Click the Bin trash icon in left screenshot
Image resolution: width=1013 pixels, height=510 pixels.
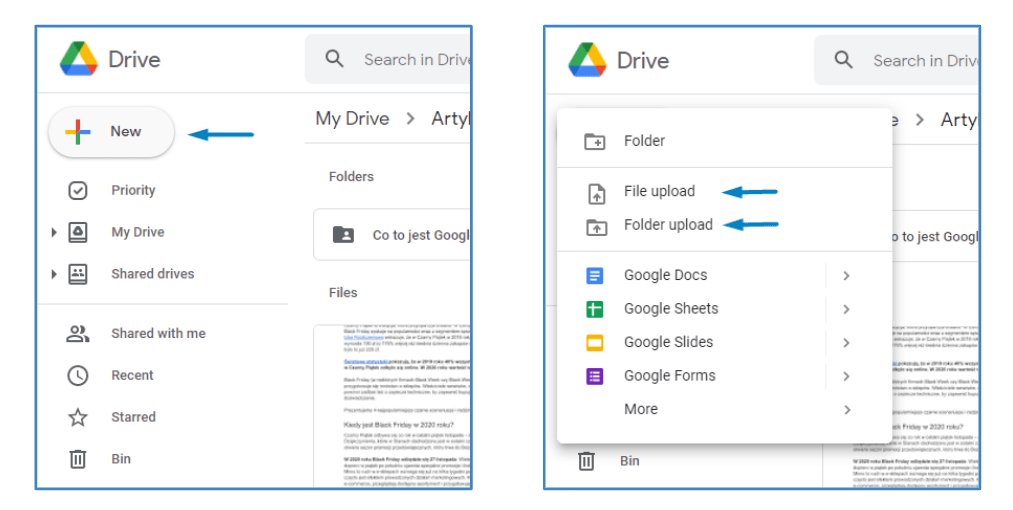click(x=78, y=459)
